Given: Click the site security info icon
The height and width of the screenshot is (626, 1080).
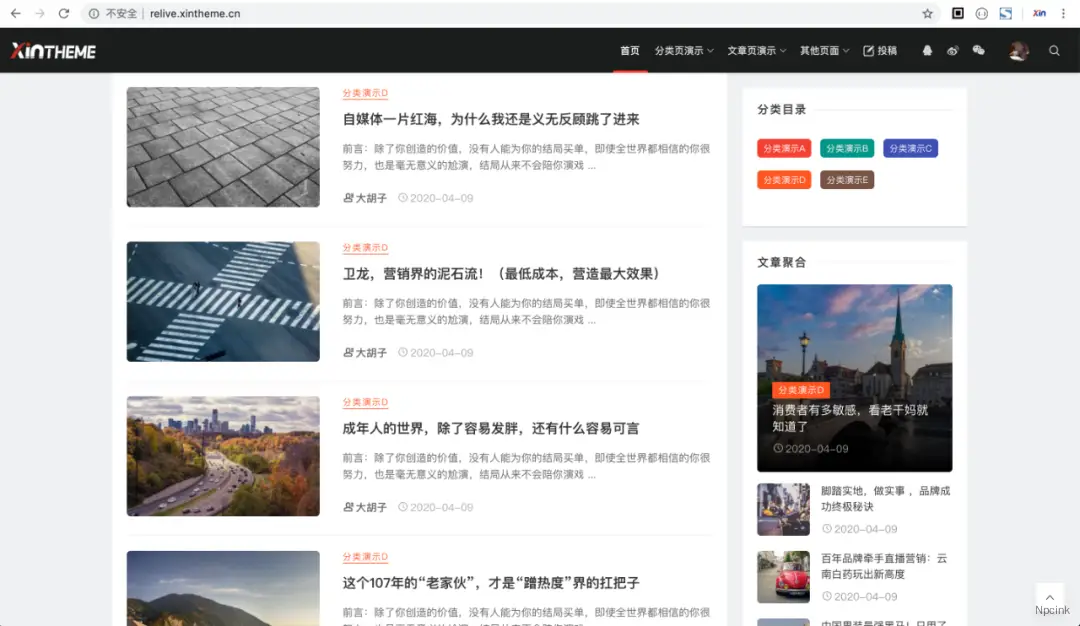Looking at the screenshot, I should (94, 13).
